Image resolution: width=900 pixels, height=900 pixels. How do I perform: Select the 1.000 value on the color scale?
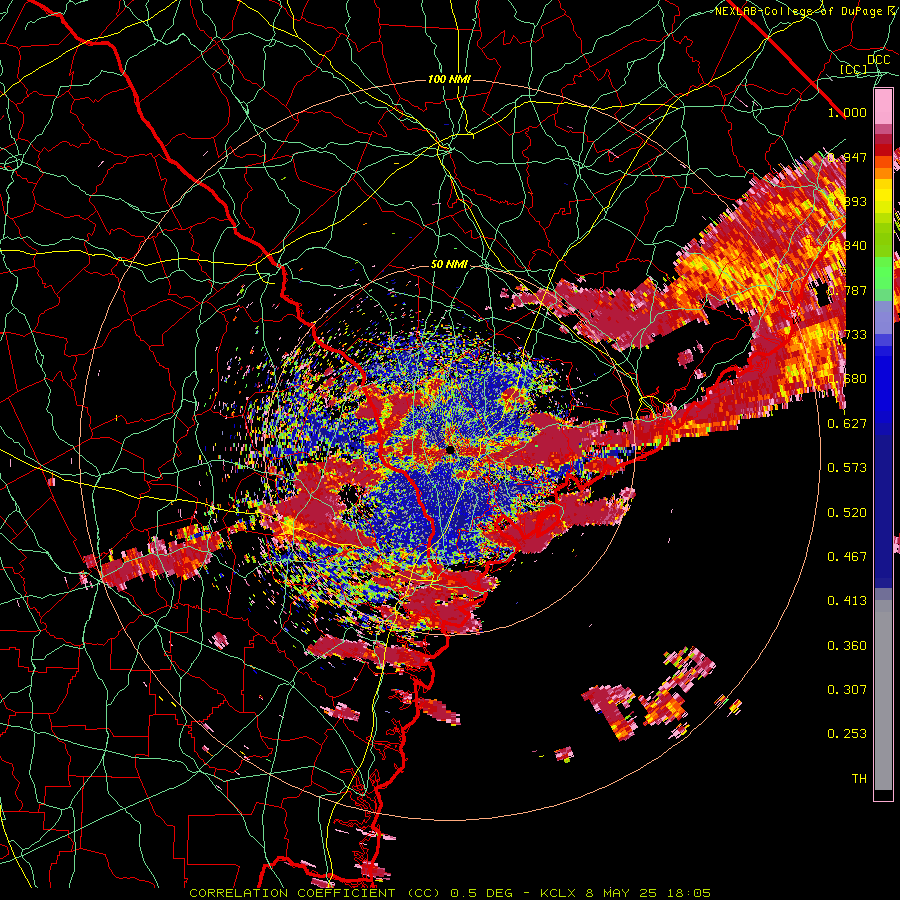pyautogui.click(x=847, y=112)
